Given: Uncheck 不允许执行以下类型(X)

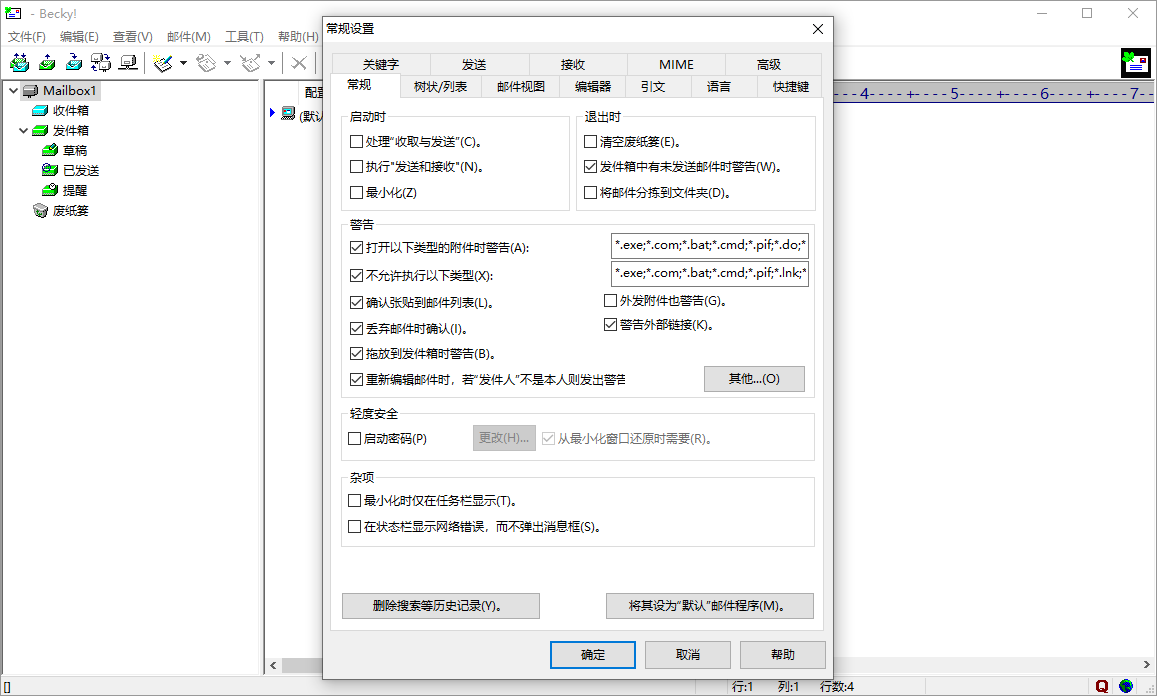Looking at the screenshot, I should pyautogui.click(x=356, y=276).
